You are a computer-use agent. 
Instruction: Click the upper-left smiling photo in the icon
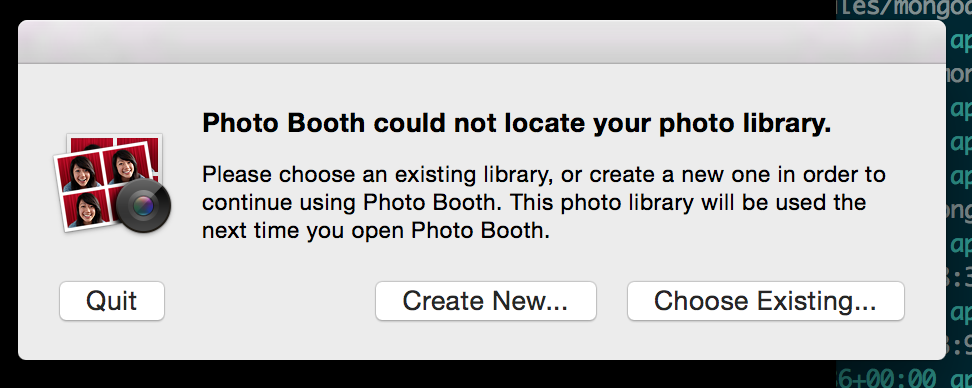[78, 172]
